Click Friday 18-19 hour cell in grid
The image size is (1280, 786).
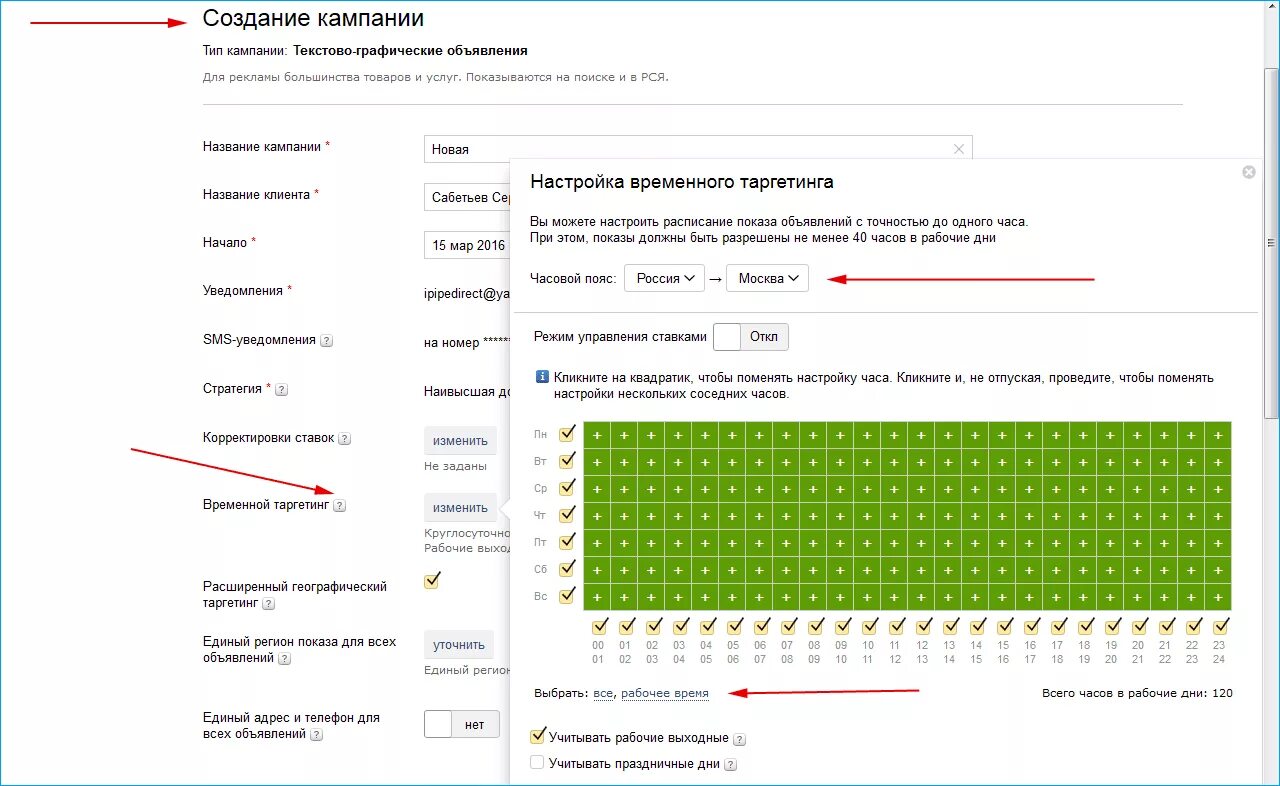click(1083, 543)
